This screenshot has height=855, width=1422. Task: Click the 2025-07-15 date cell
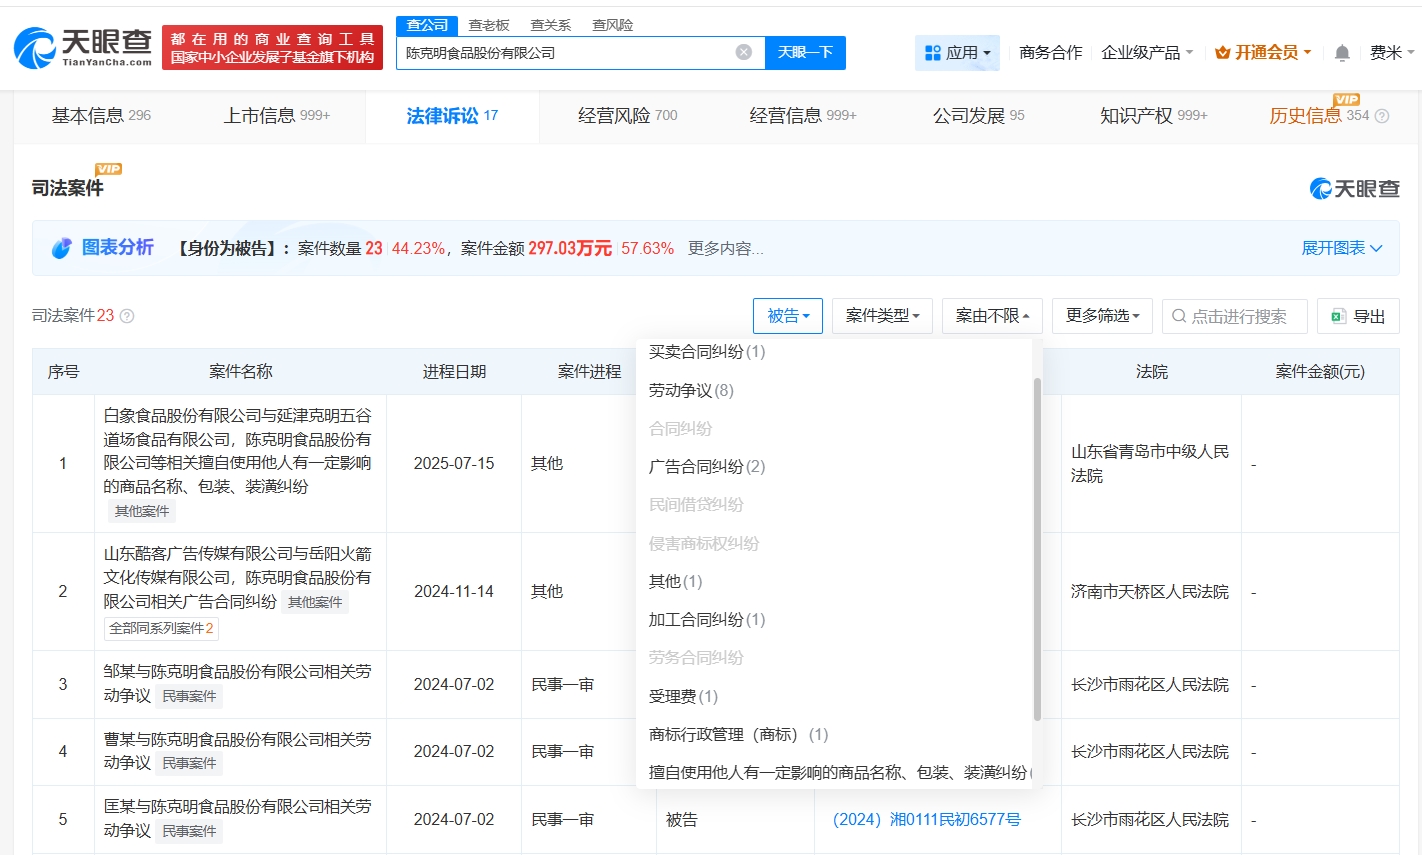(x=454, y=464)
